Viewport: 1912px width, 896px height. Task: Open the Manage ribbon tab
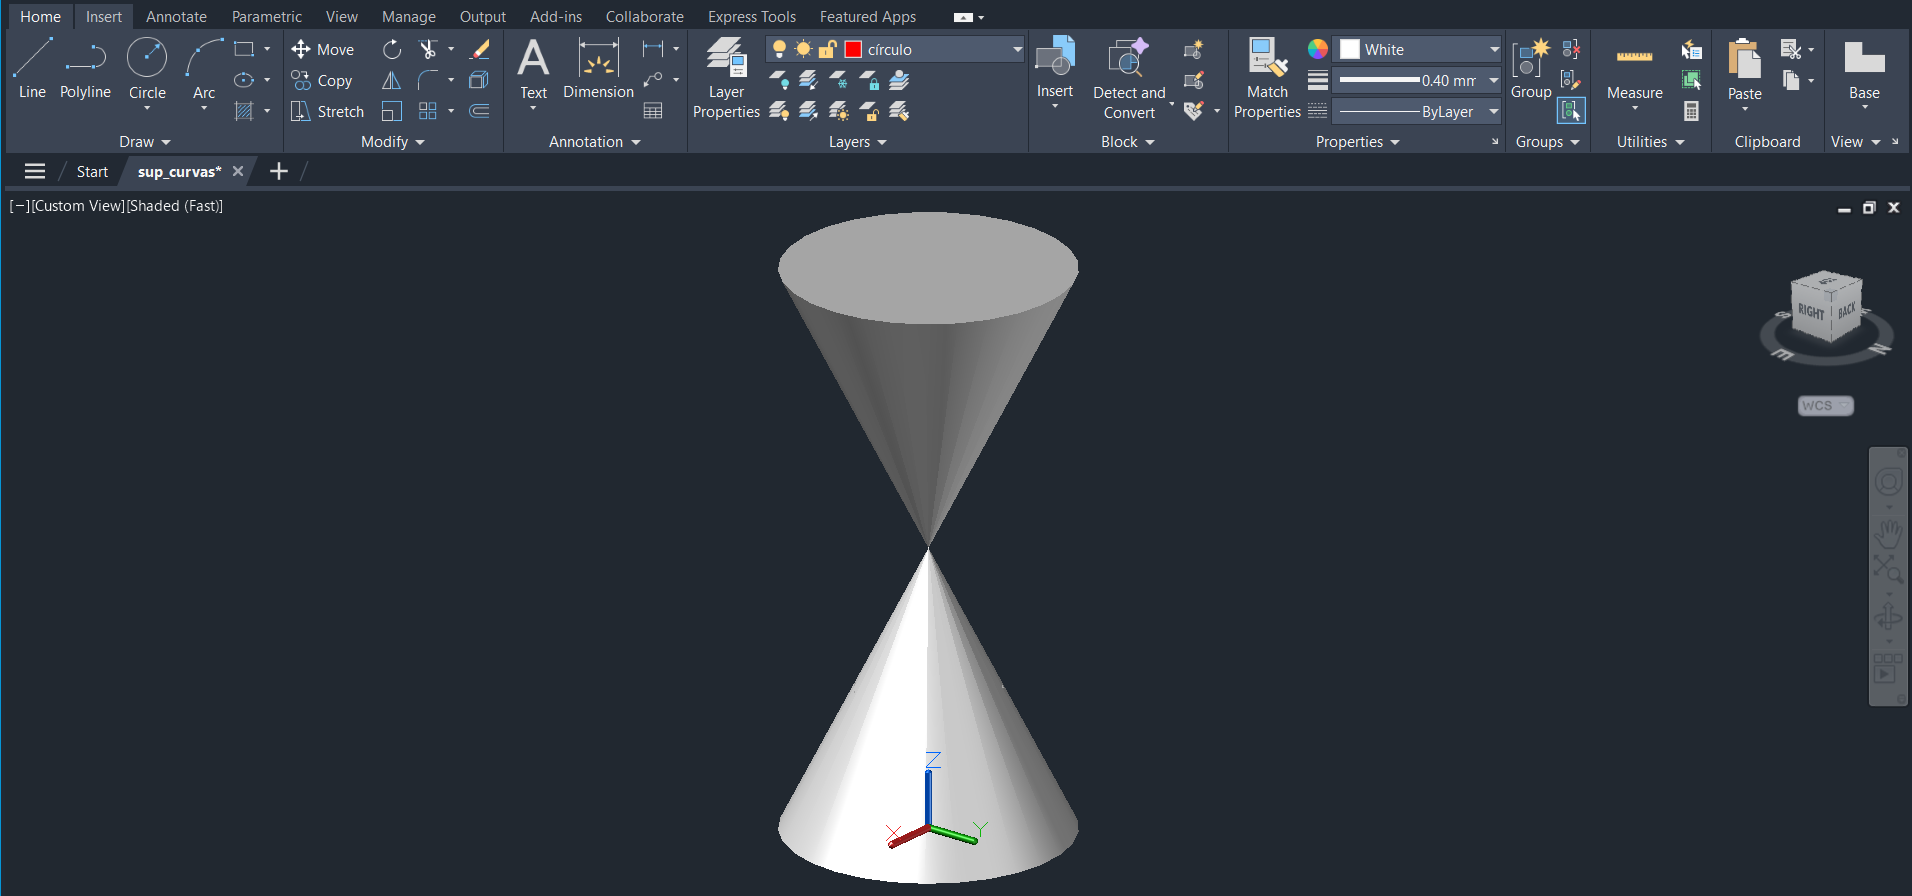409,17
